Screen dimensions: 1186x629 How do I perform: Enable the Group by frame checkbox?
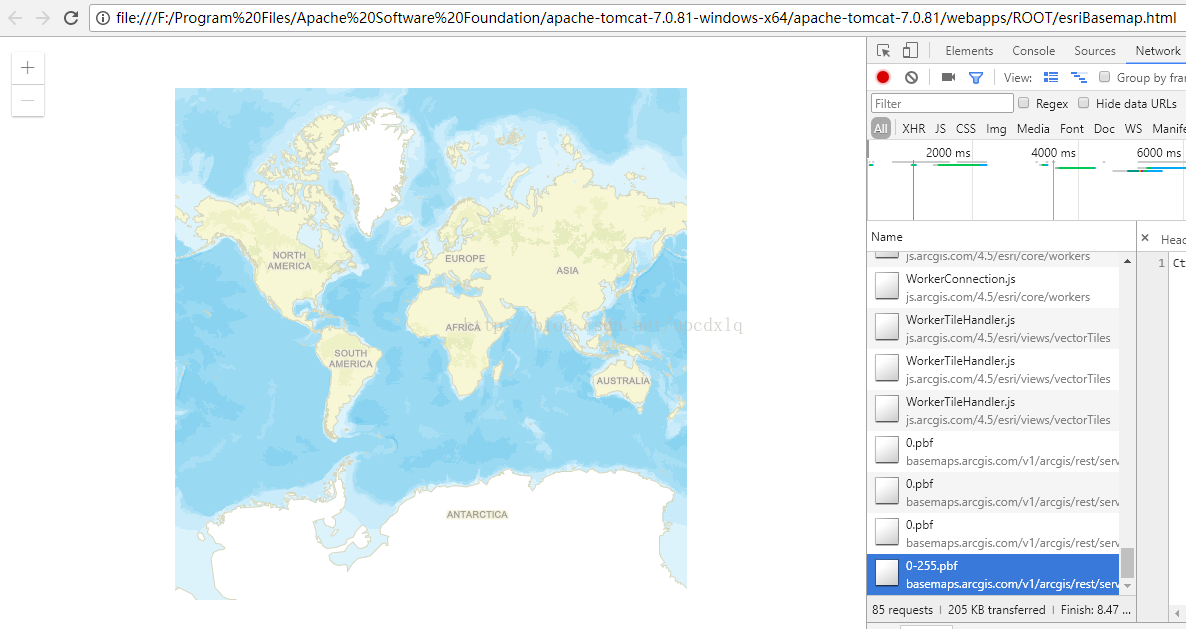(x=1105, y=77)
